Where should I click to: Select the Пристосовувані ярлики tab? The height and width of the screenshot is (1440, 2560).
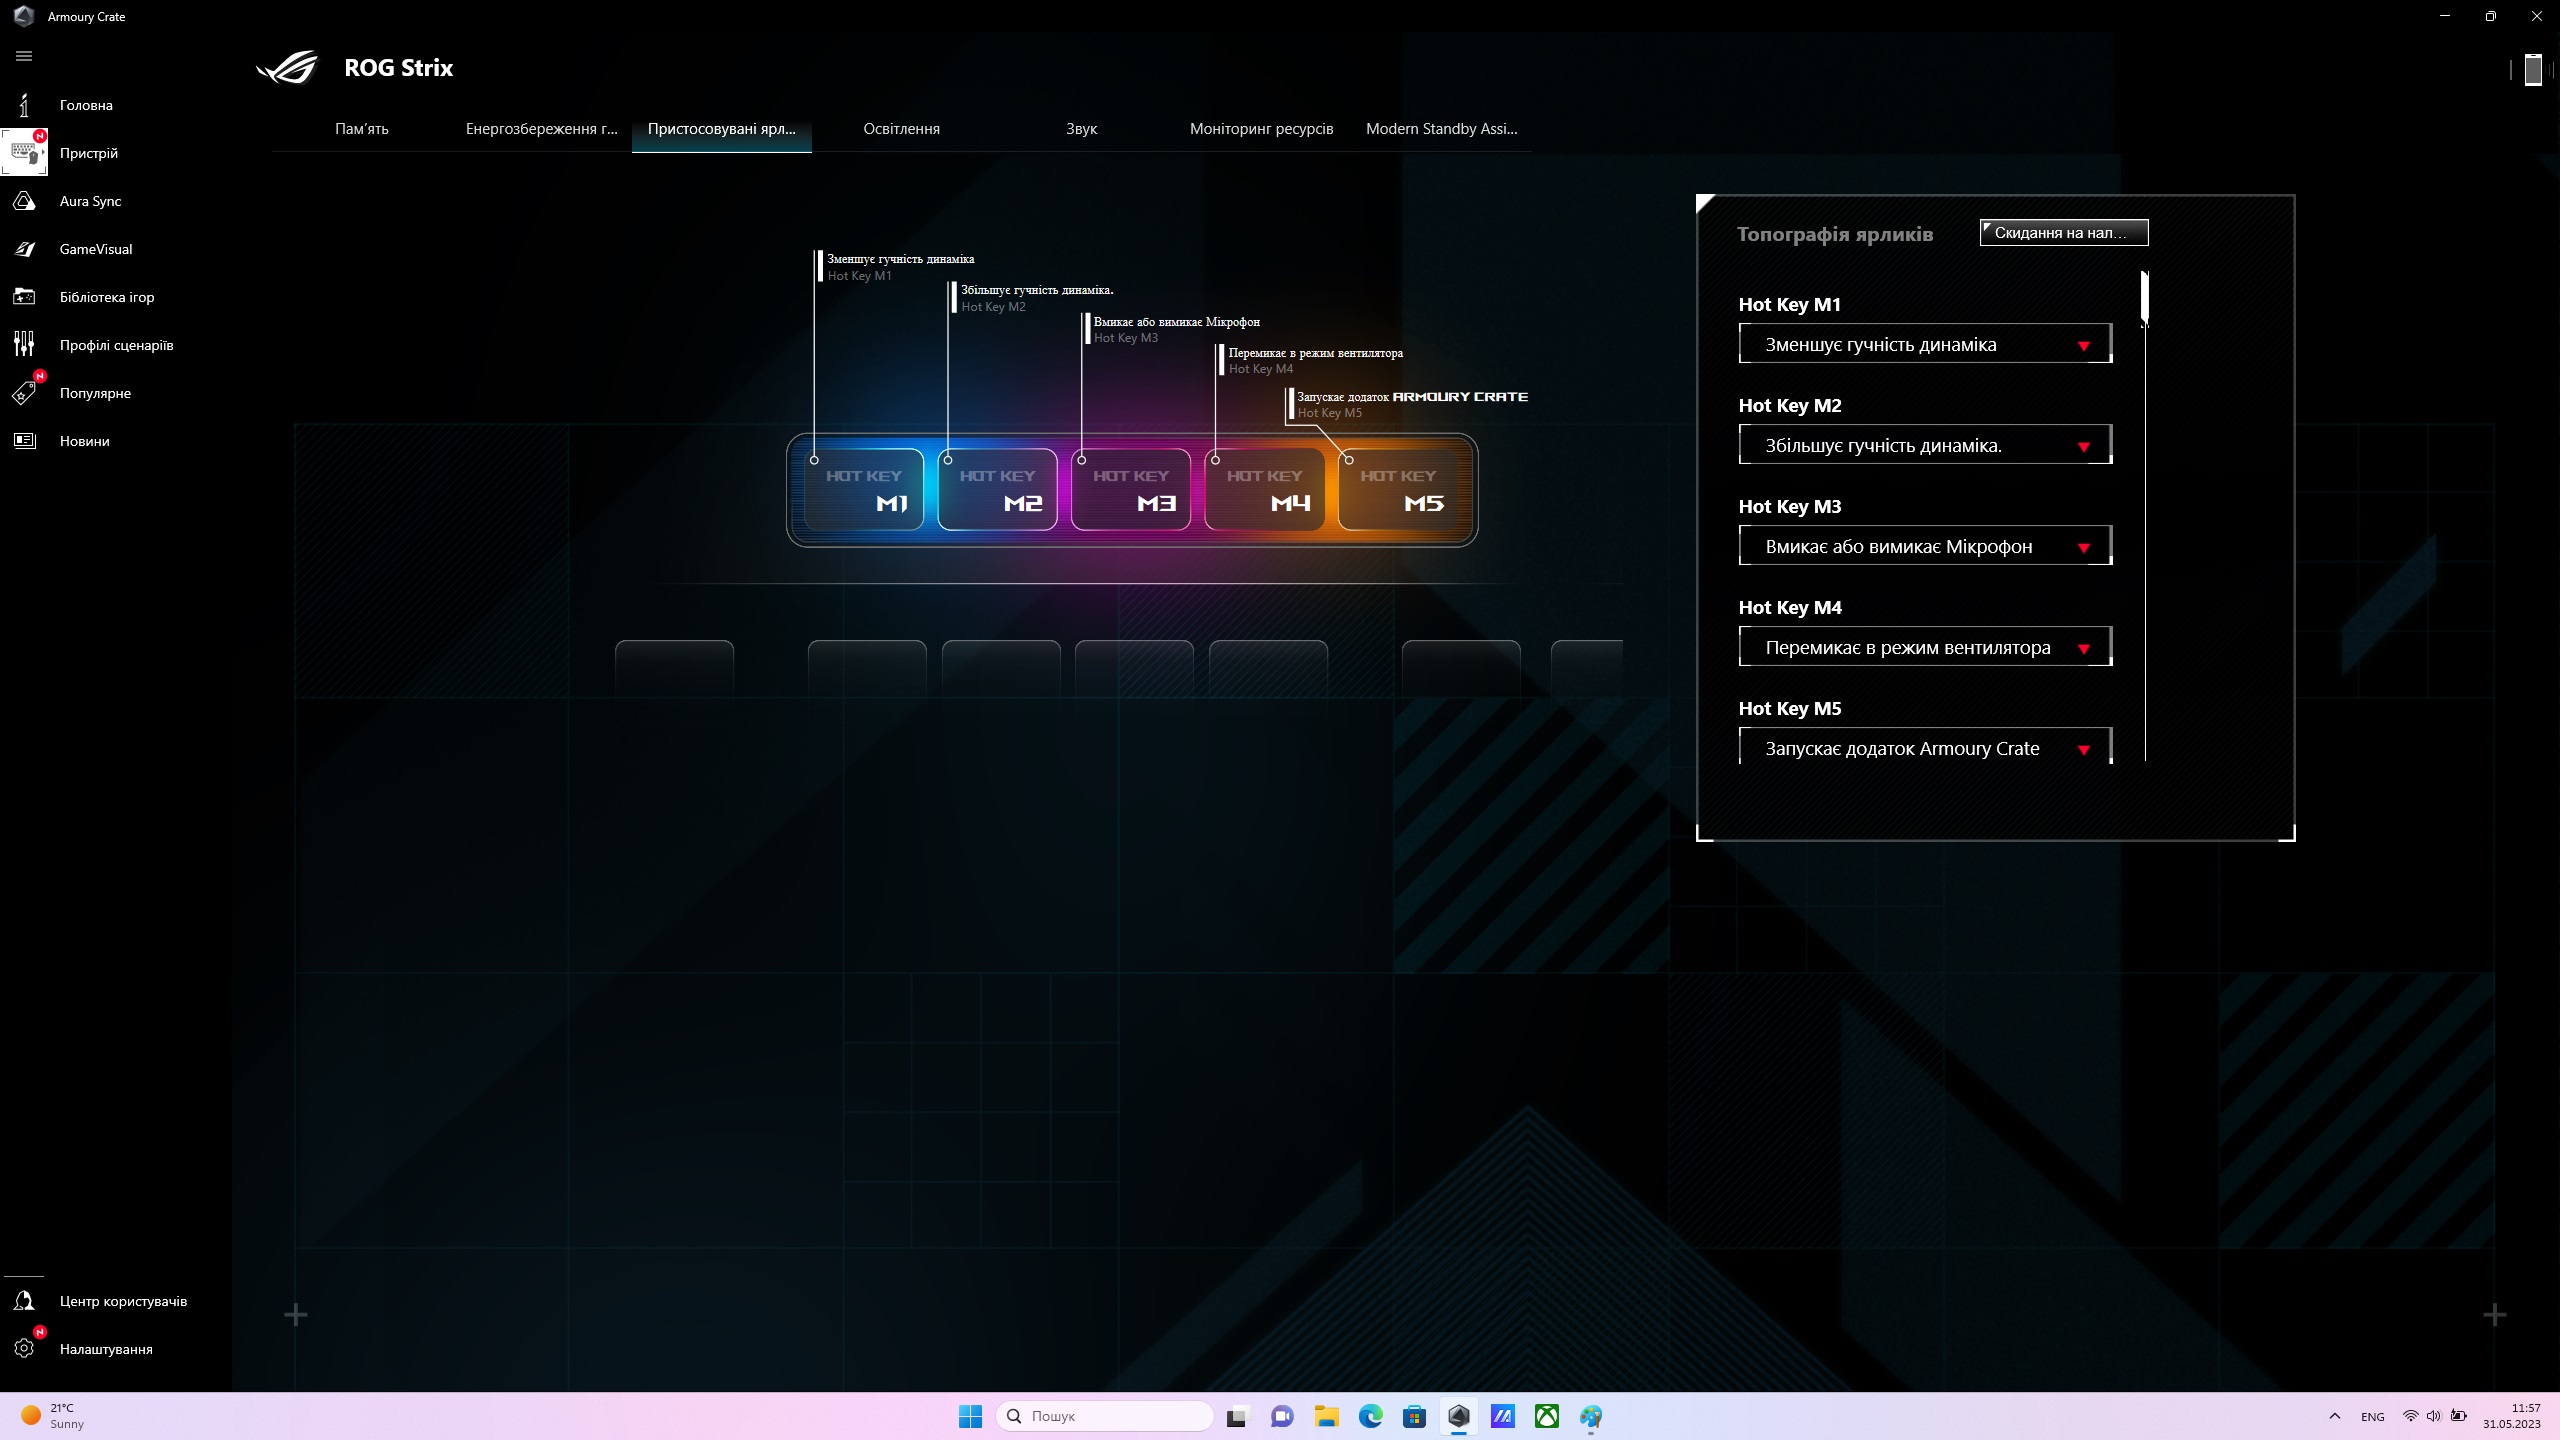[722, 129]
